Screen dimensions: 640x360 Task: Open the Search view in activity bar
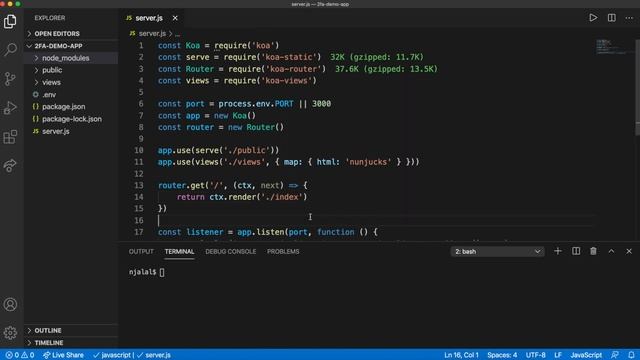(x=10, y=50)
